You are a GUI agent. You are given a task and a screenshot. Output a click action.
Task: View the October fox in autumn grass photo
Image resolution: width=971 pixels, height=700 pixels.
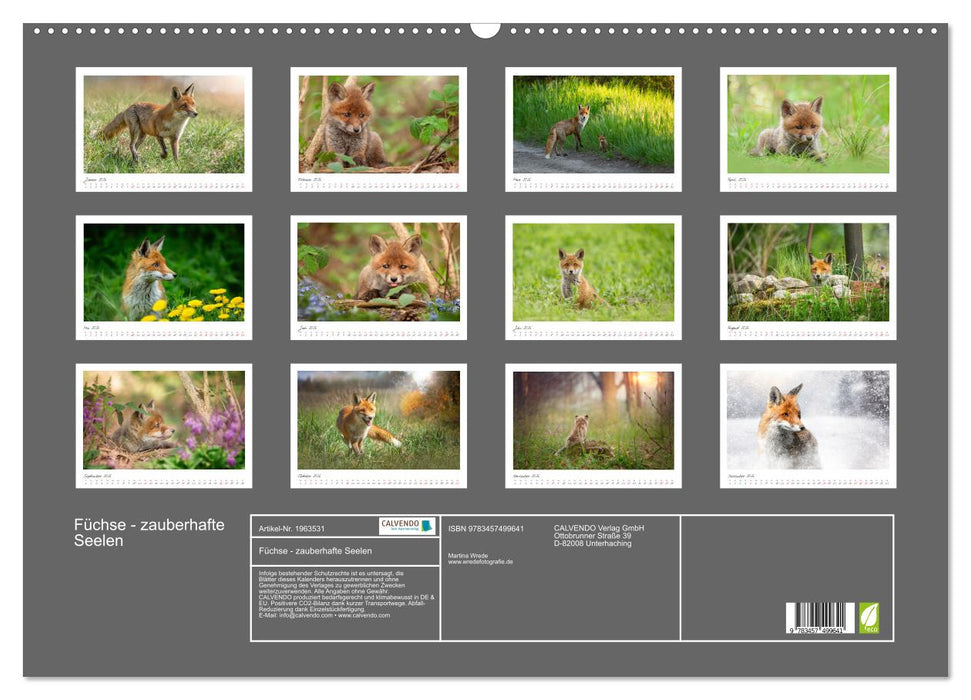[378, 420]
